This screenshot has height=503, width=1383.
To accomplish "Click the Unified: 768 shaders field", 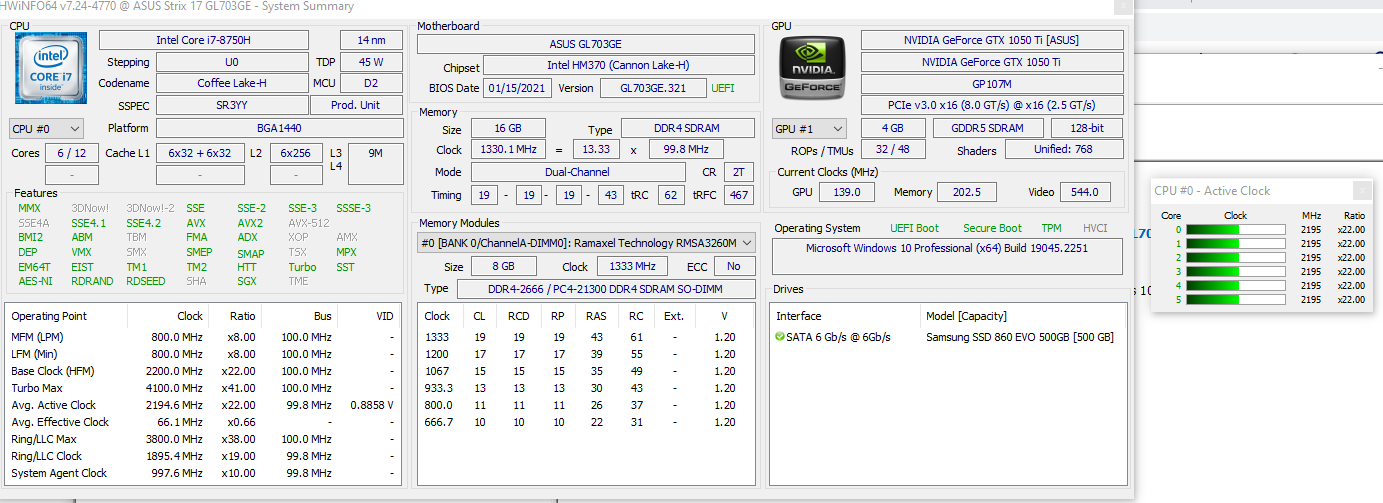I will click(1063, 150).
